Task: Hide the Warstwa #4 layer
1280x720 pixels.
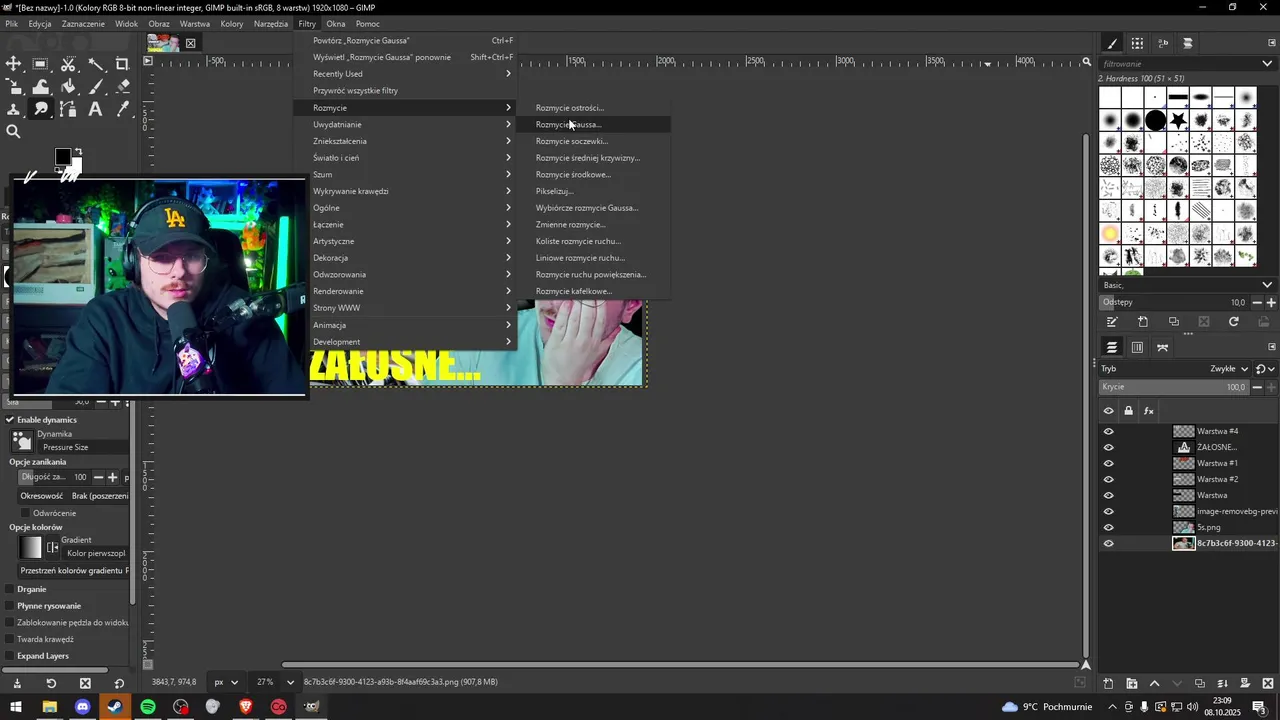Action: pyautogui.click(x=1108, y=431)
